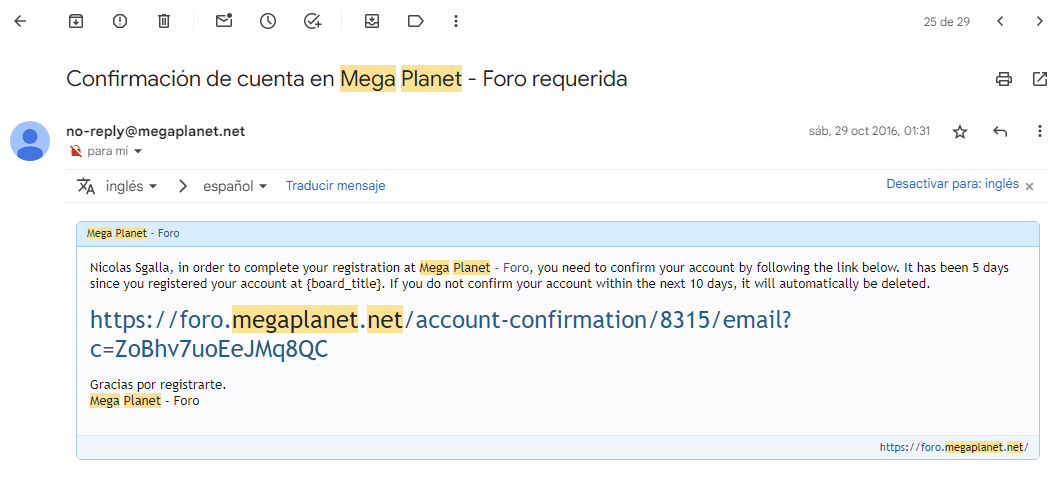Open the three-dot more options menu
The width and height of the screenshot is (1059, 487).
[x=456, y=21]
